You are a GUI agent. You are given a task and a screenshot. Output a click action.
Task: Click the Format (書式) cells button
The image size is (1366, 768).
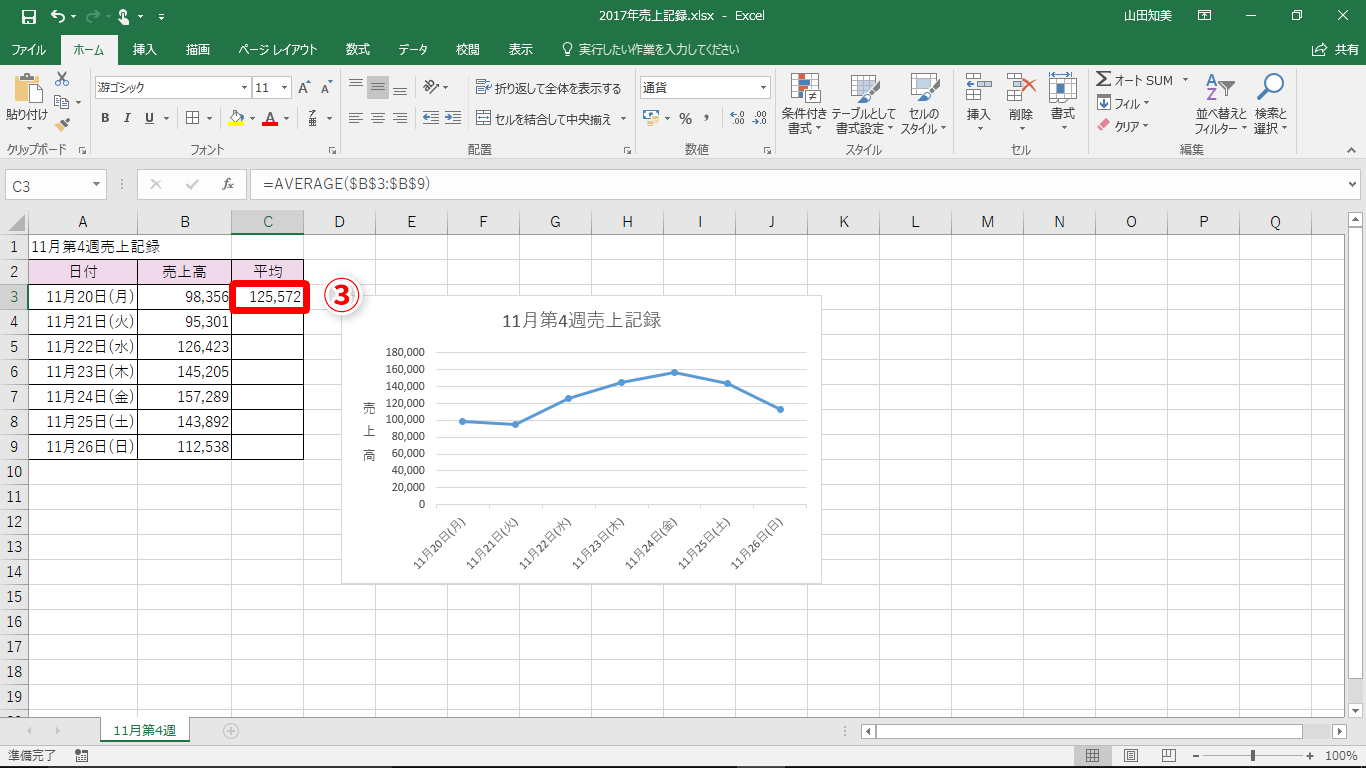1062,104
